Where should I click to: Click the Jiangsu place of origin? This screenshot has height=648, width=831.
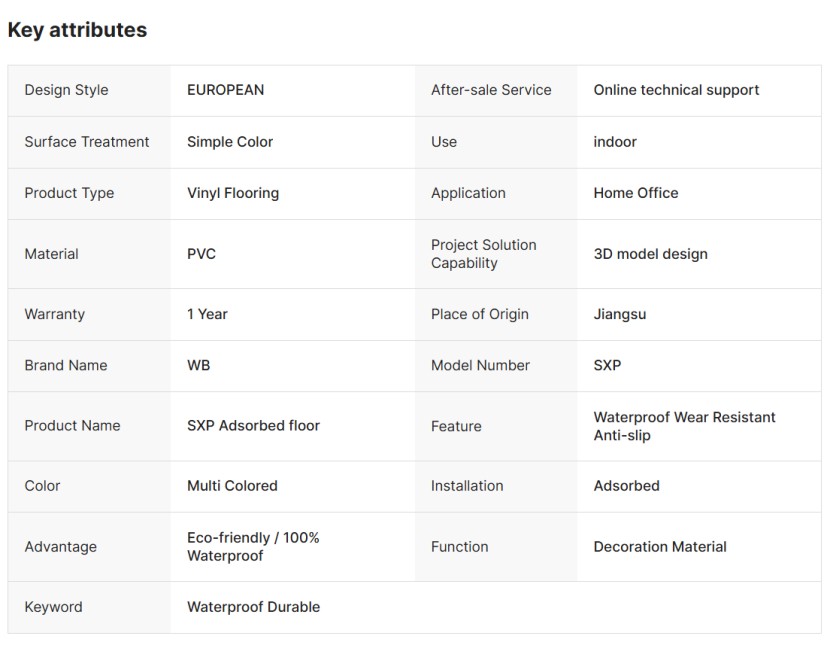pyautogui.click(x=620, y=314)
